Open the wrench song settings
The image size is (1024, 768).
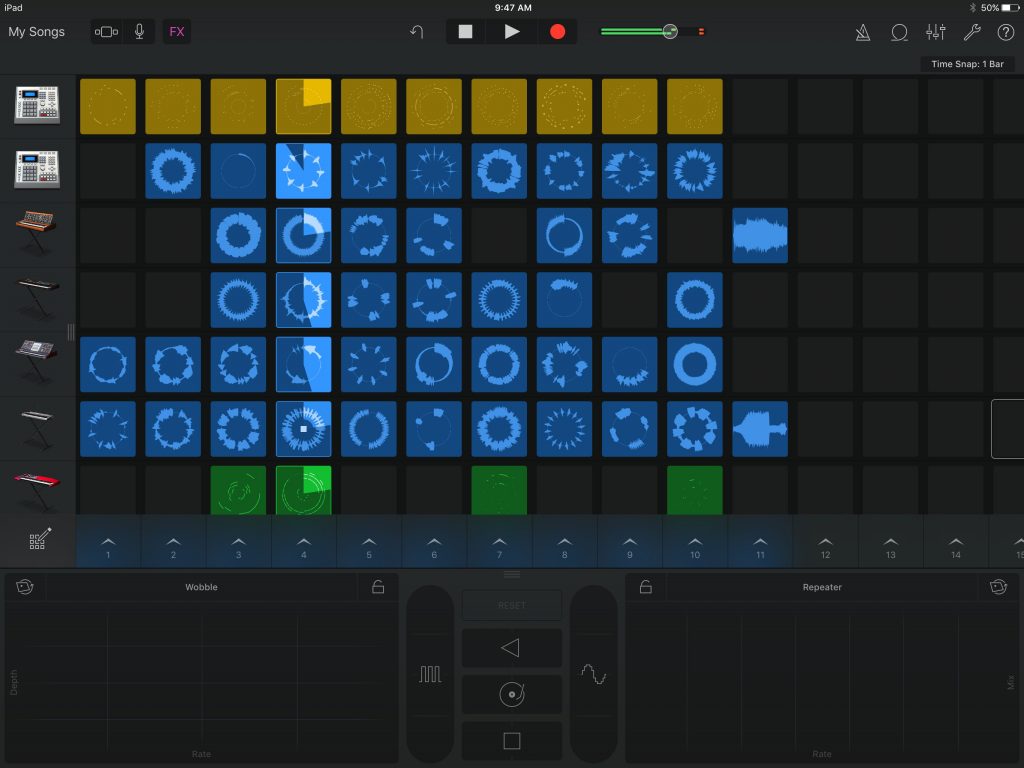click(971, 32)
